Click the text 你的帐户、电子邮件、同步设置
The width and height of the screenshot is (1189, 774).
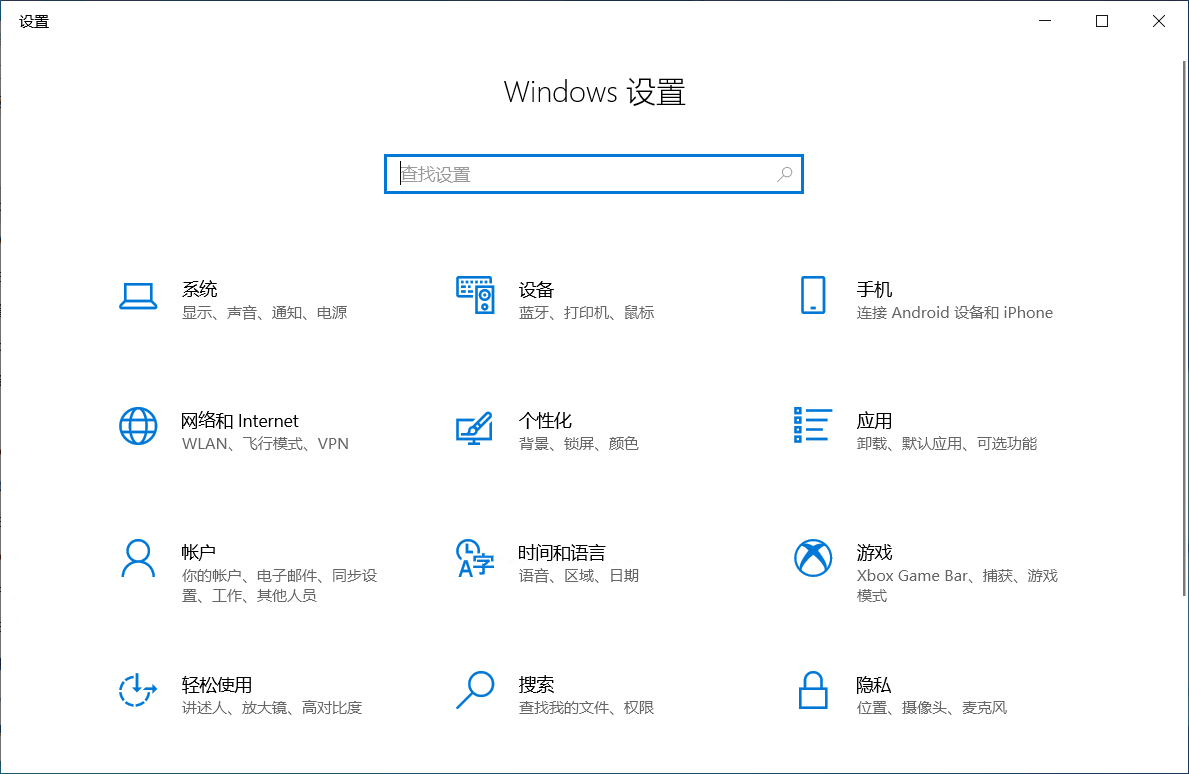(279, 585)
